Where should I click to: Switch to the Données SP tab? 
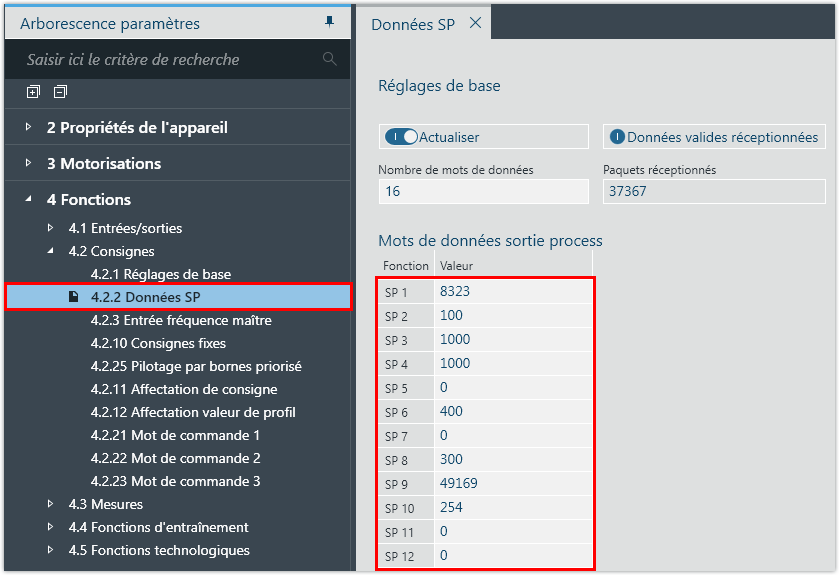pyautogui.click(x=412, y=24)
